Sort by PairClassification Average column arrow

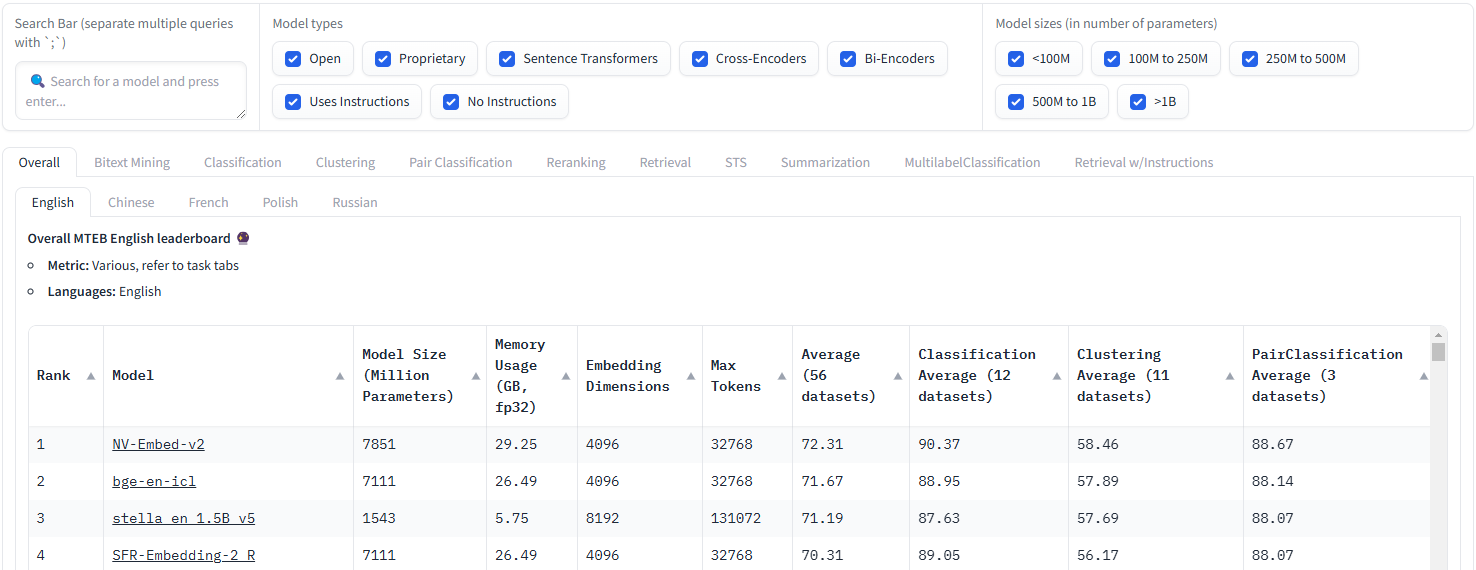pyautogui.click(x=1423, y=376)
